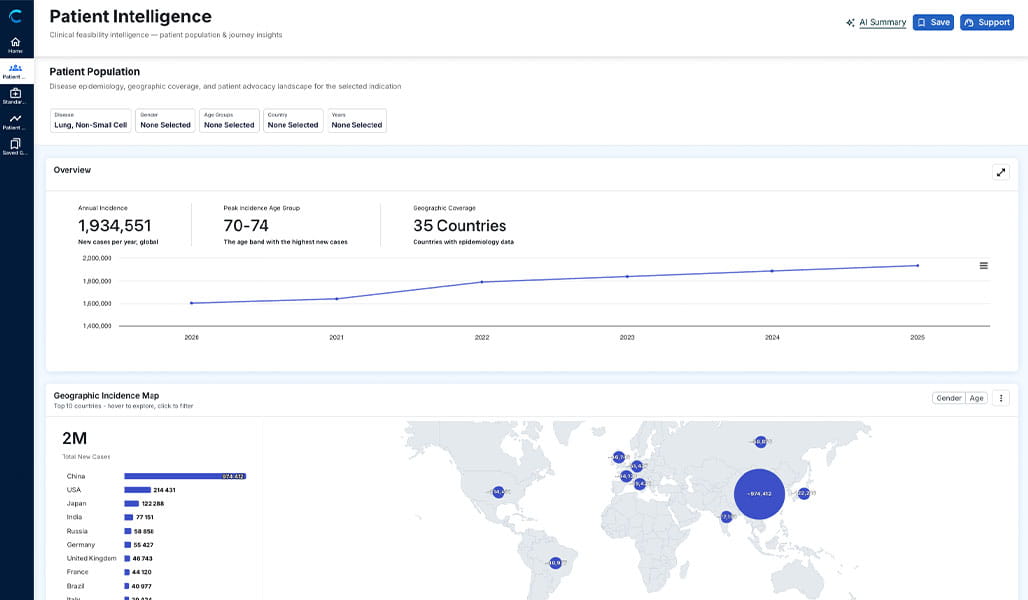
Task: Open the Years filter dropdown
Action: point(357,121)
